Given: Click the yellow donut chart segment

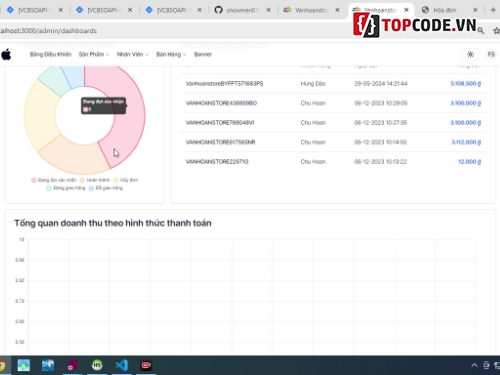Looking at the screenshot, I should [40, 115].
